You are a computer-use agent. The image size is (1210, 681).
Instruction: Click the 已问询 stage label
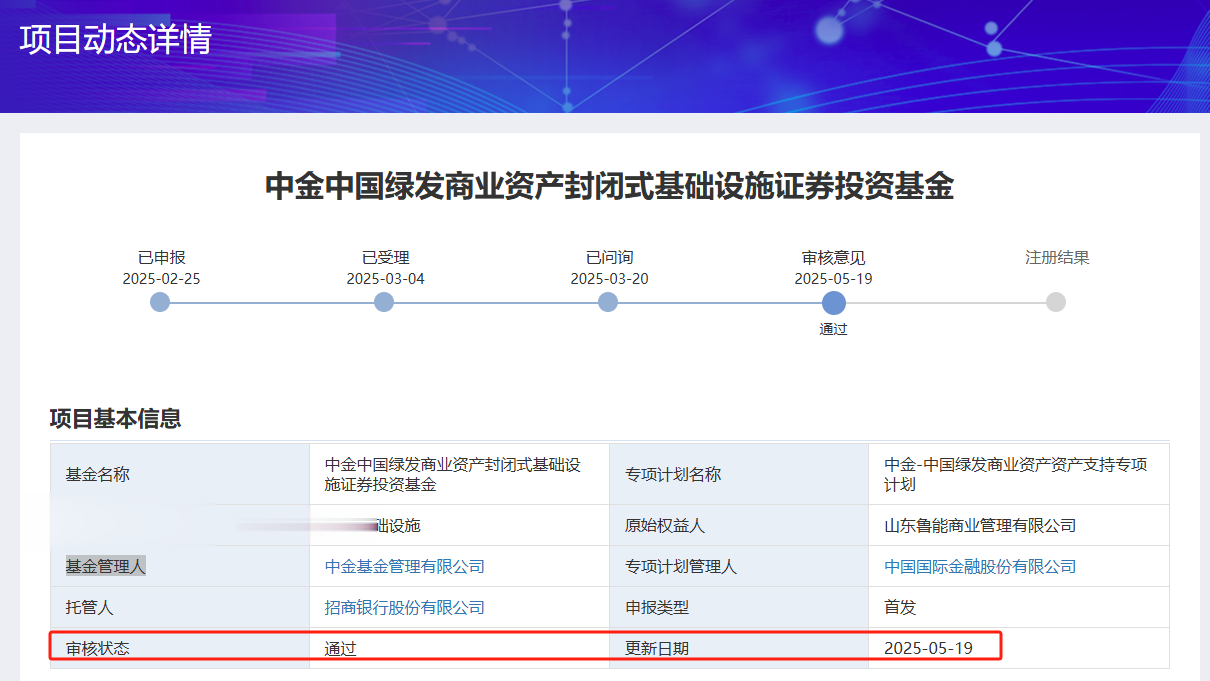(609, 258)
